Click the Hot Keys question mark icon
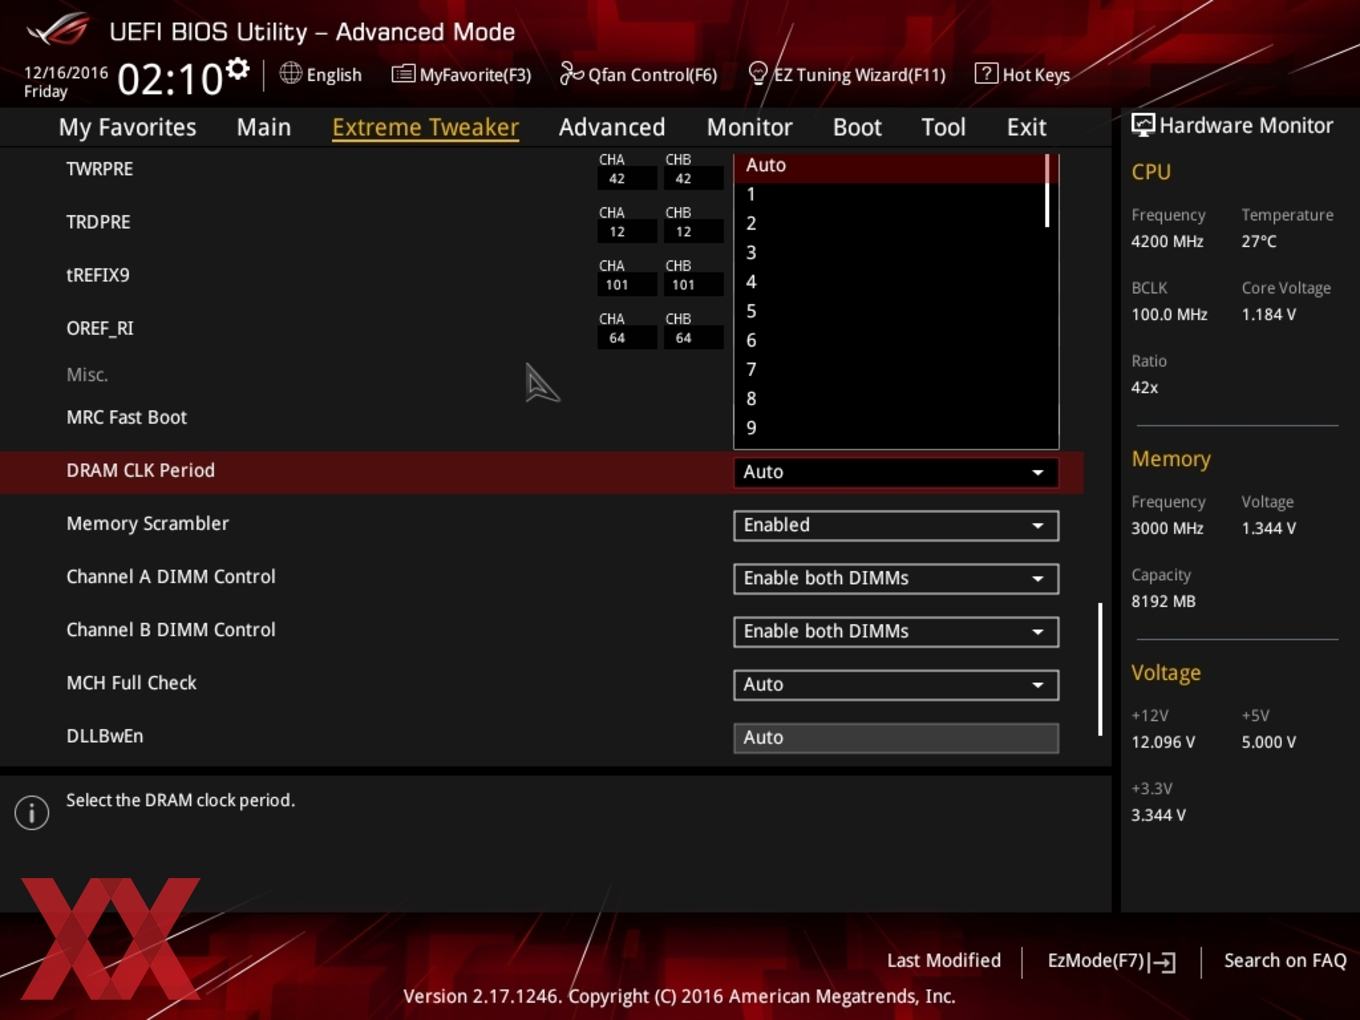Viewport: 1360px width, 1020px height. (x=986, y=73)
